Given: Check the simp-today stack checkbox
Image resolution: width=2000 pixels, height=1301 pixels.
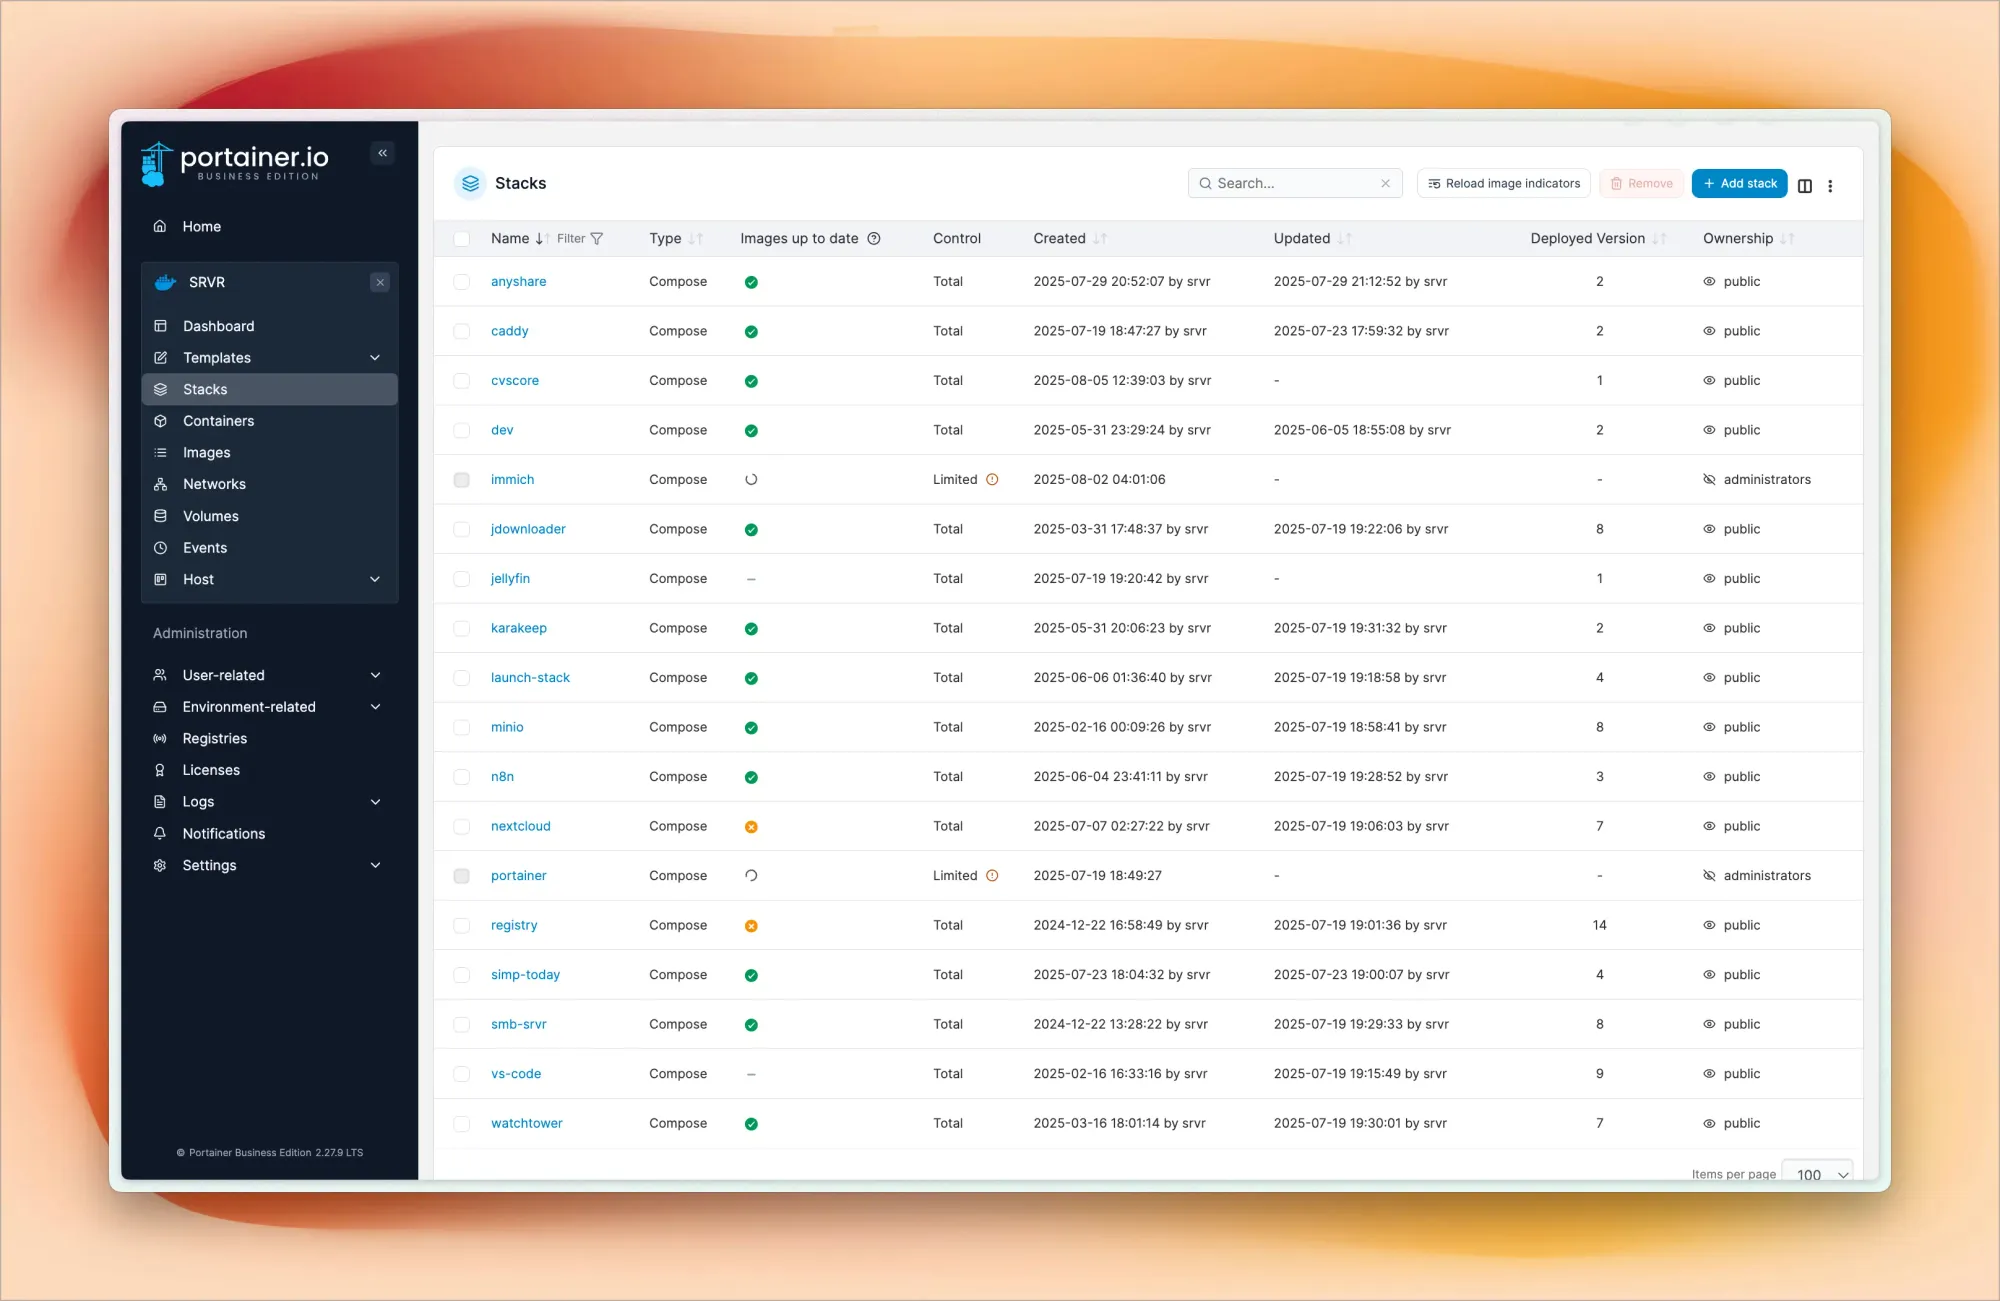Looking at the screenshot, I should [461, 975].
